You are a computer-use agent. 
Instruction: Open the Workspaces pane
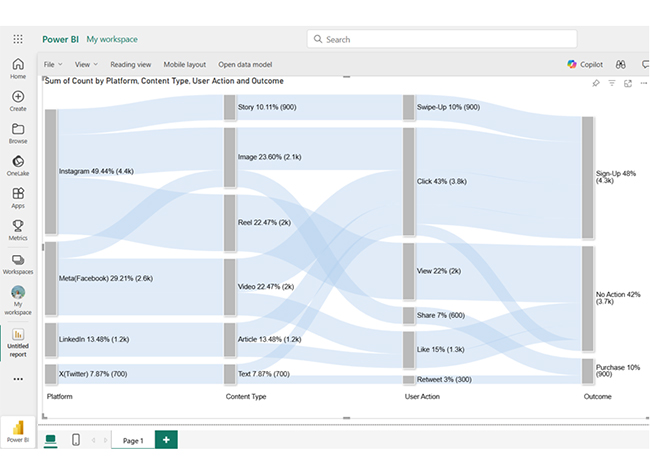tap(18, 264)
